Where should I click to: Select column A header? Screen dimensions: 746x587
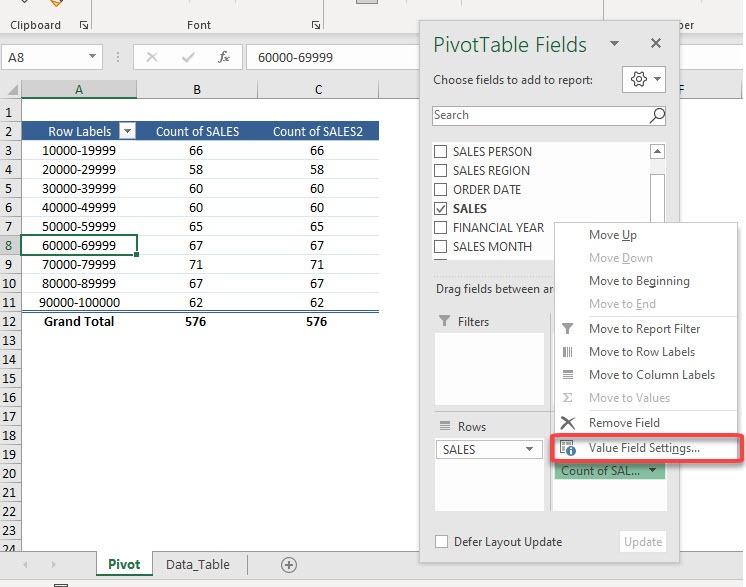tap(79, 89)
